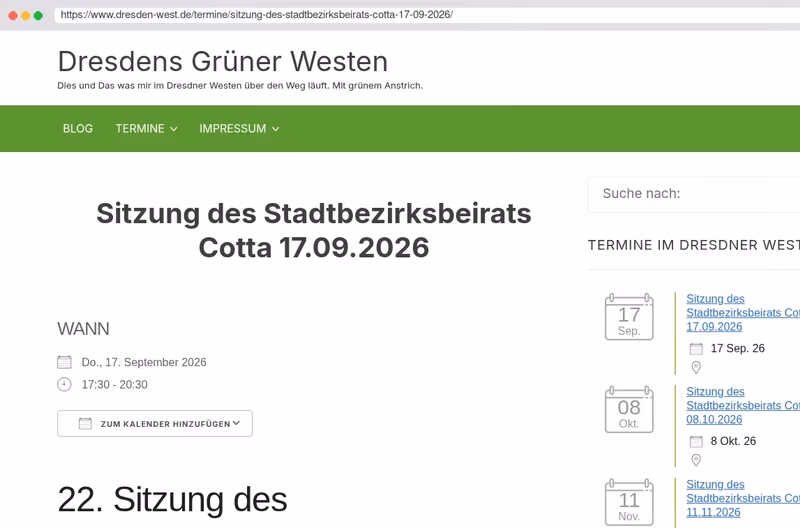Image resolution: width=800 pixels, height=528 pixels.
Task: Click the location pin under 17 Sep. 26
Action: (696, 367)
